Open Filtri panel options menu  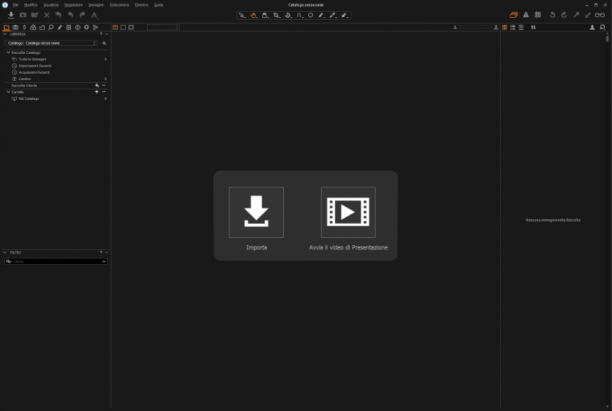coord(107,253)
